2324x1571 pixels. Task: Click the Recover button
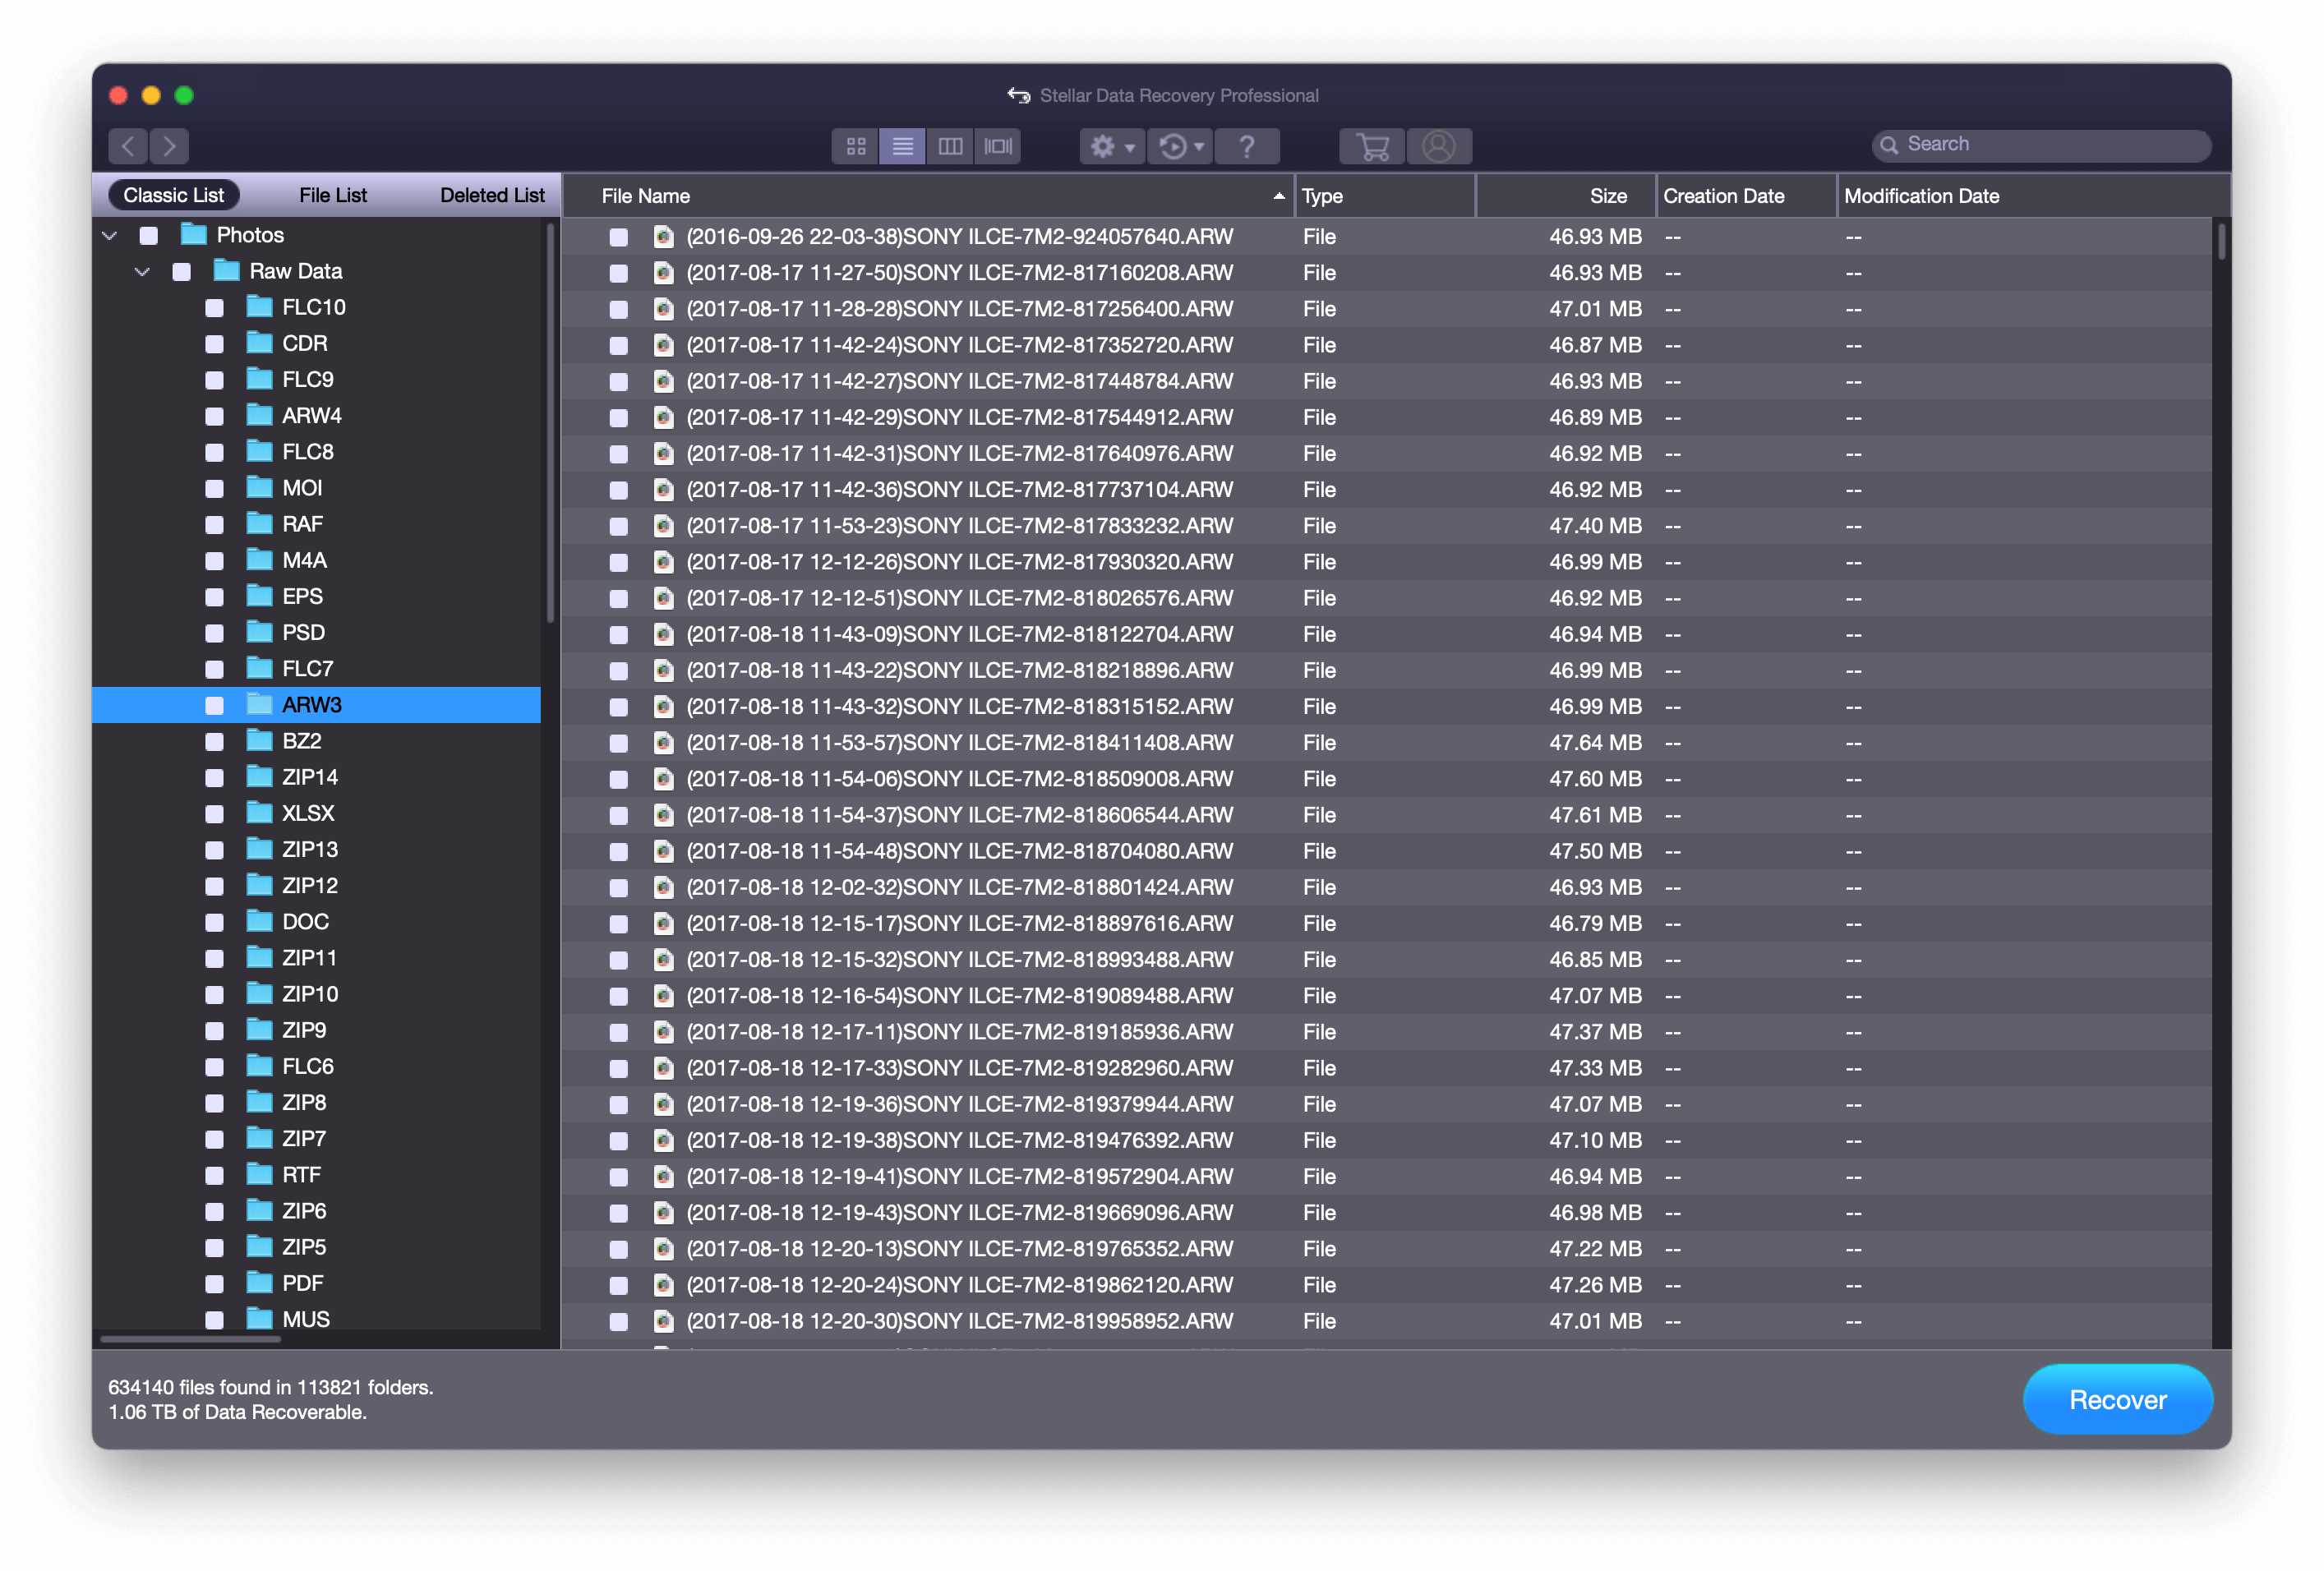(x=2117, y=1399)
